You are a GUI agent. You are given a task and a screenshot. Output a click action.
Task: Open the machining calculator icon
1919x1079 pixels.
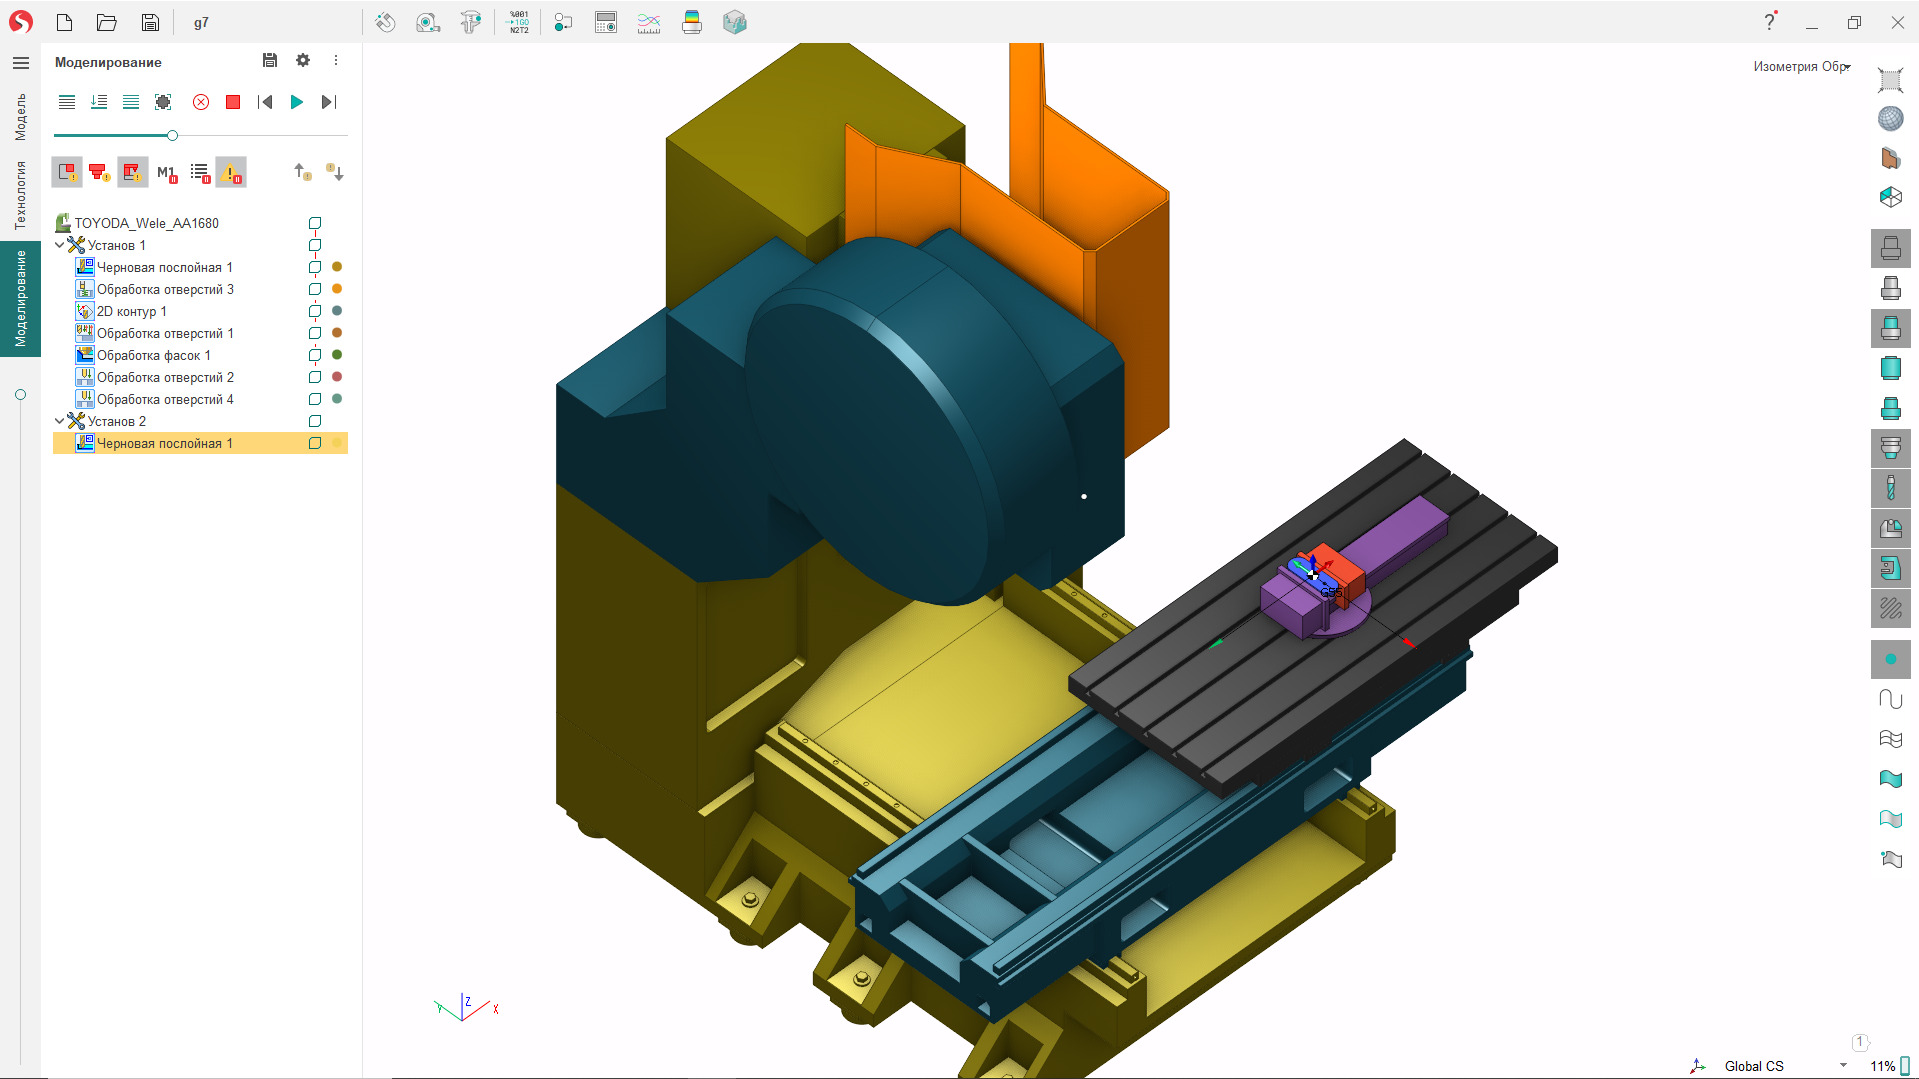[x=605, y=22]
